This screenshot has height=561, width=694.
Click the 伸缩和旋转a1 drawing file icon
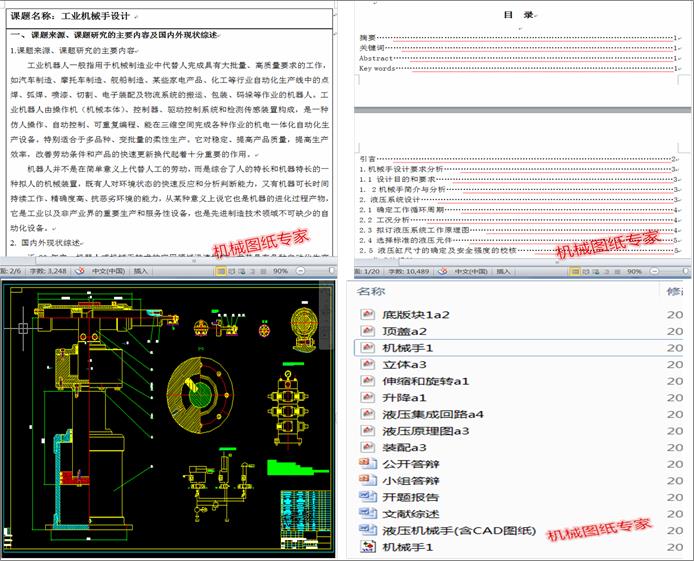tap(367, 381)
